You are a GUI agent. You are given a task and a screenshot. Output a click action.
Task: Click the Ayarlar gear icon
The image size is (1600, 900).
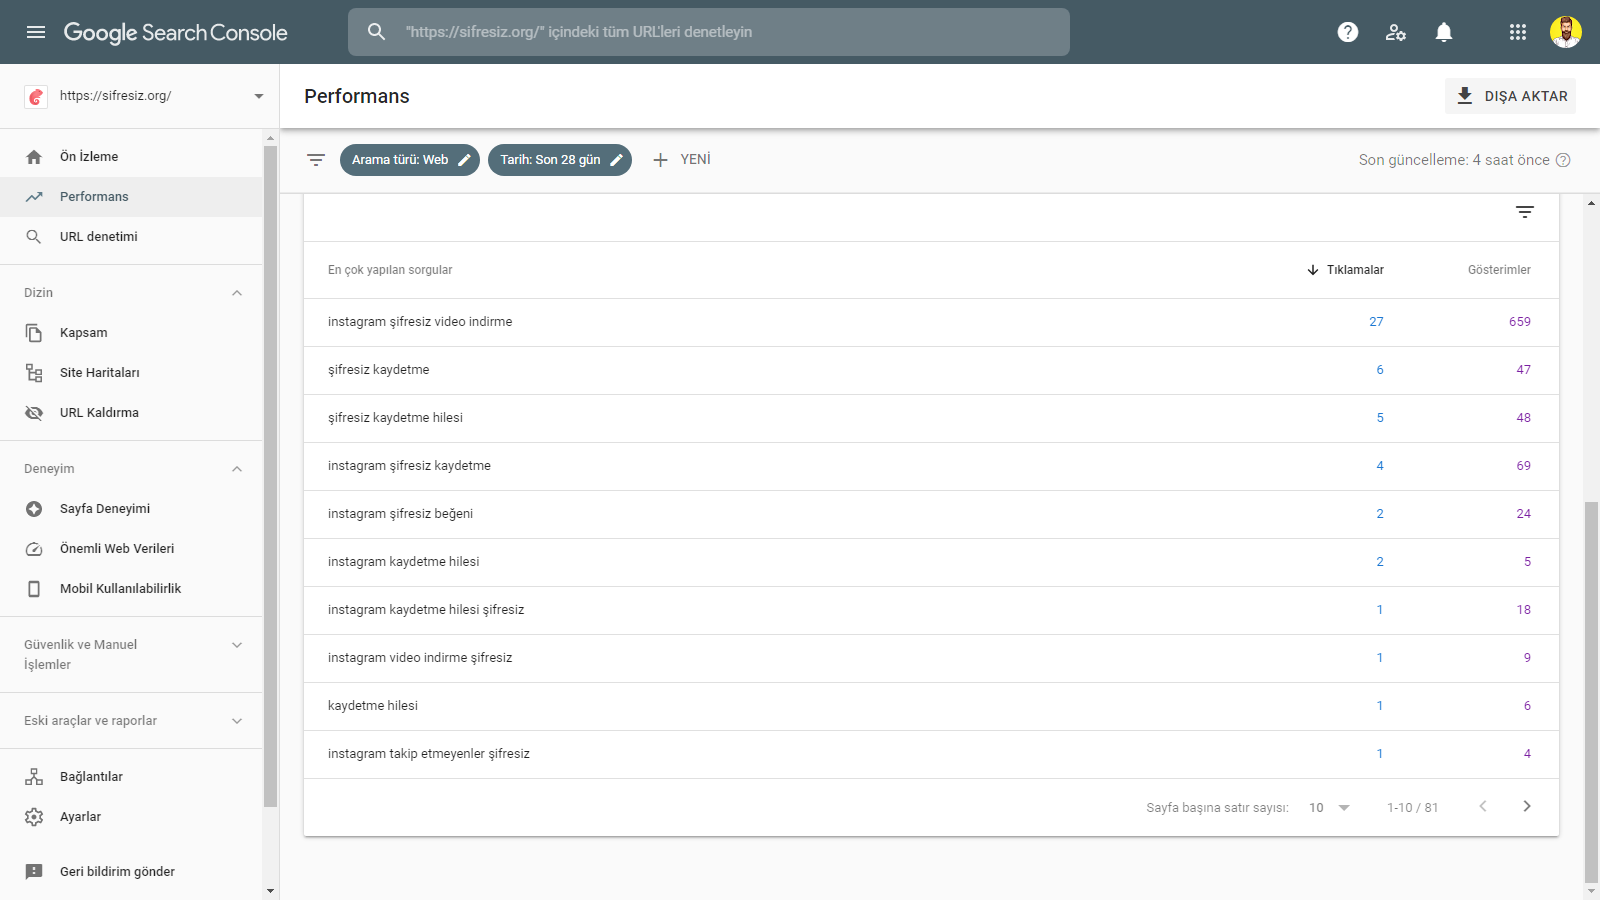34,817
